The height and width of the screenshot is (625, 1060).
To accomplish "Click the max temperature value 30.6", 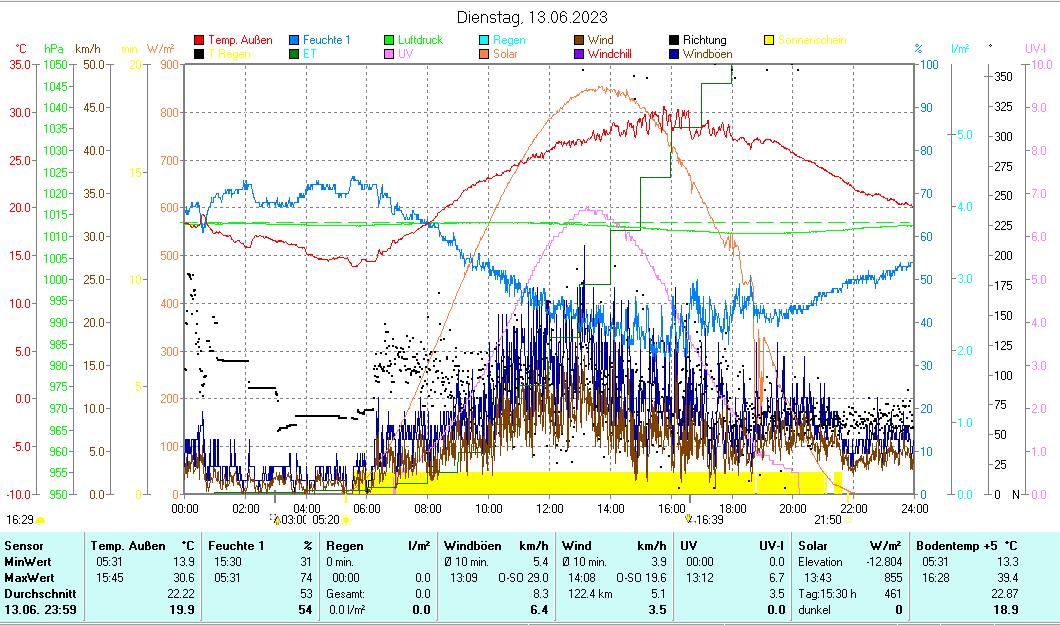I will pos(184,578).
